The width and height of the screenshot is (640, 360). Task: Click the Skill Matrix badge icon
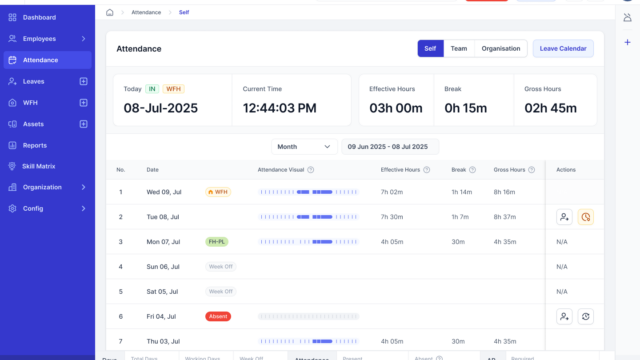point(12,166)
